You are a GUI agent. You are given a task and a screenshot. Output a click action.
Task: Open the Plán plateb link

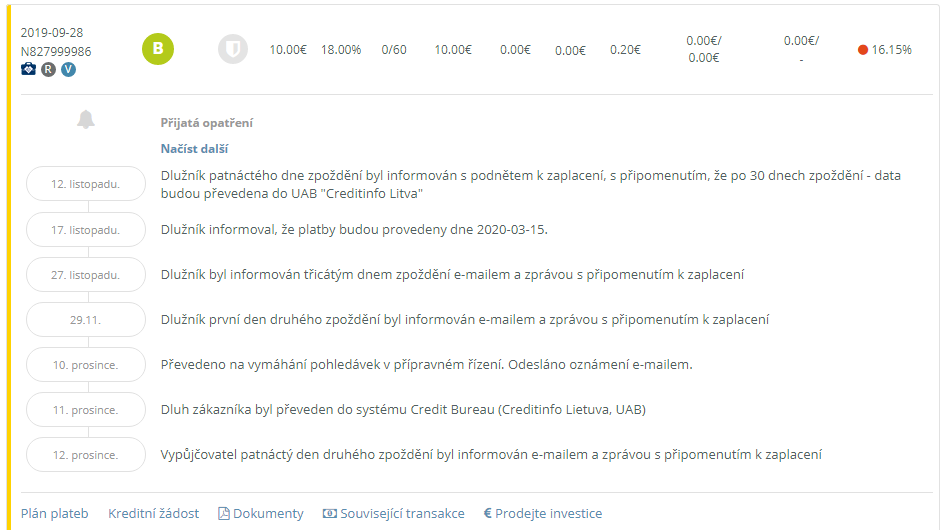54,513
